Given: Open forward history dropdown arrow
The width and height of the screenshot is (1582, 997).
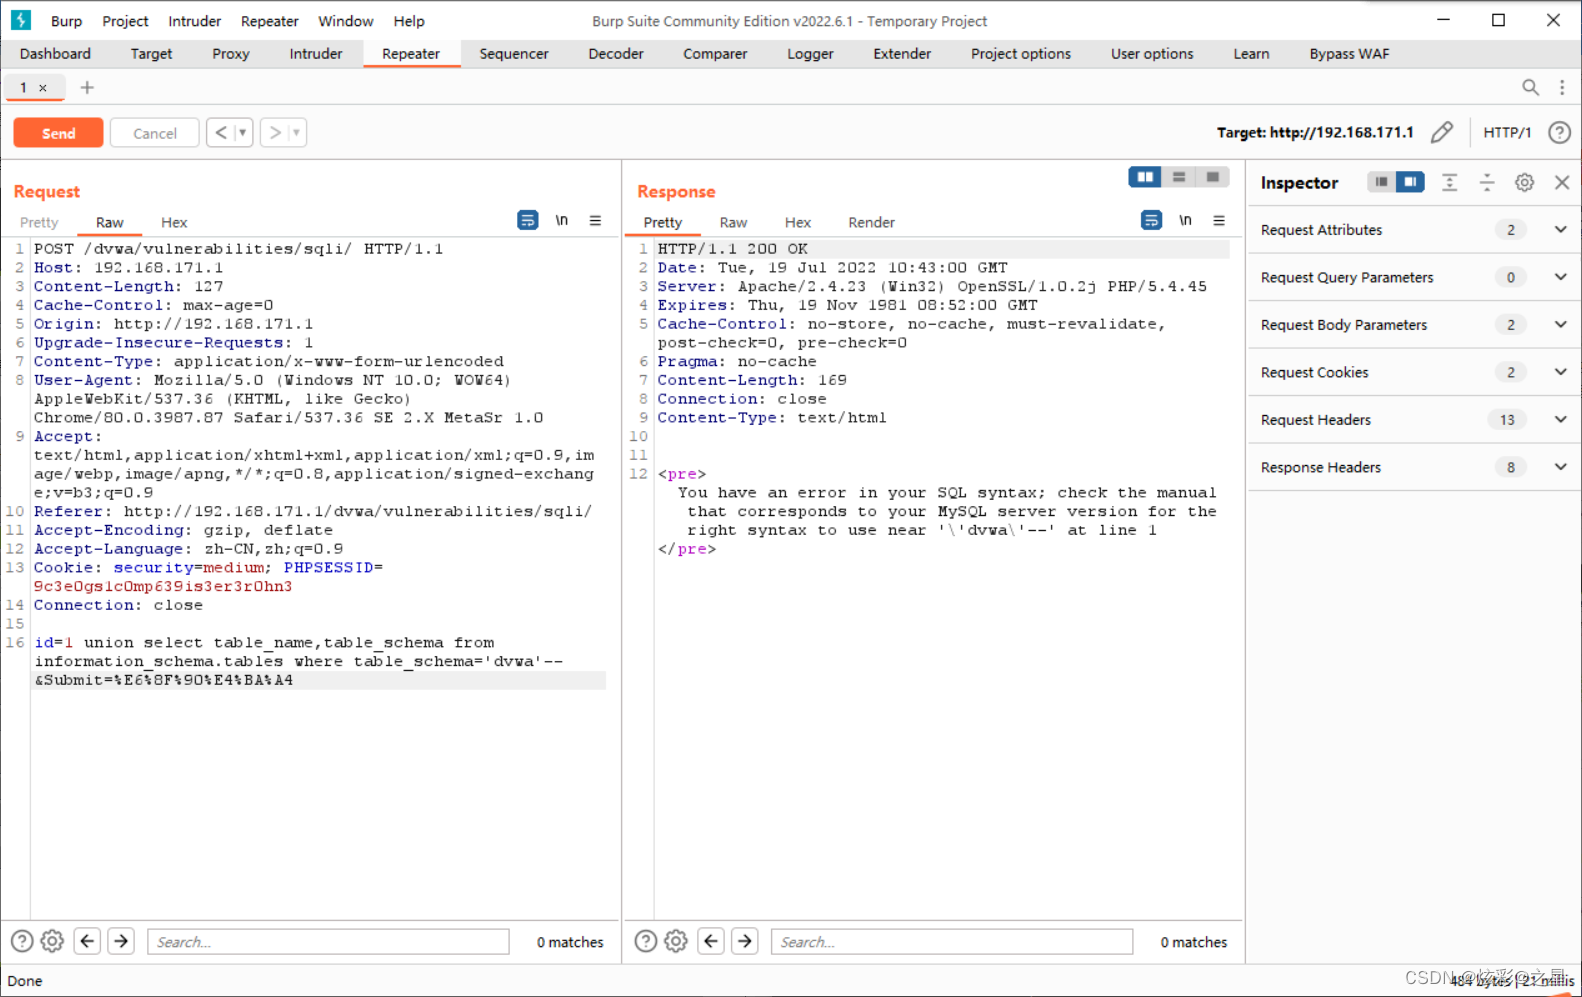Looking at the screenshot, I should [297, 132].
